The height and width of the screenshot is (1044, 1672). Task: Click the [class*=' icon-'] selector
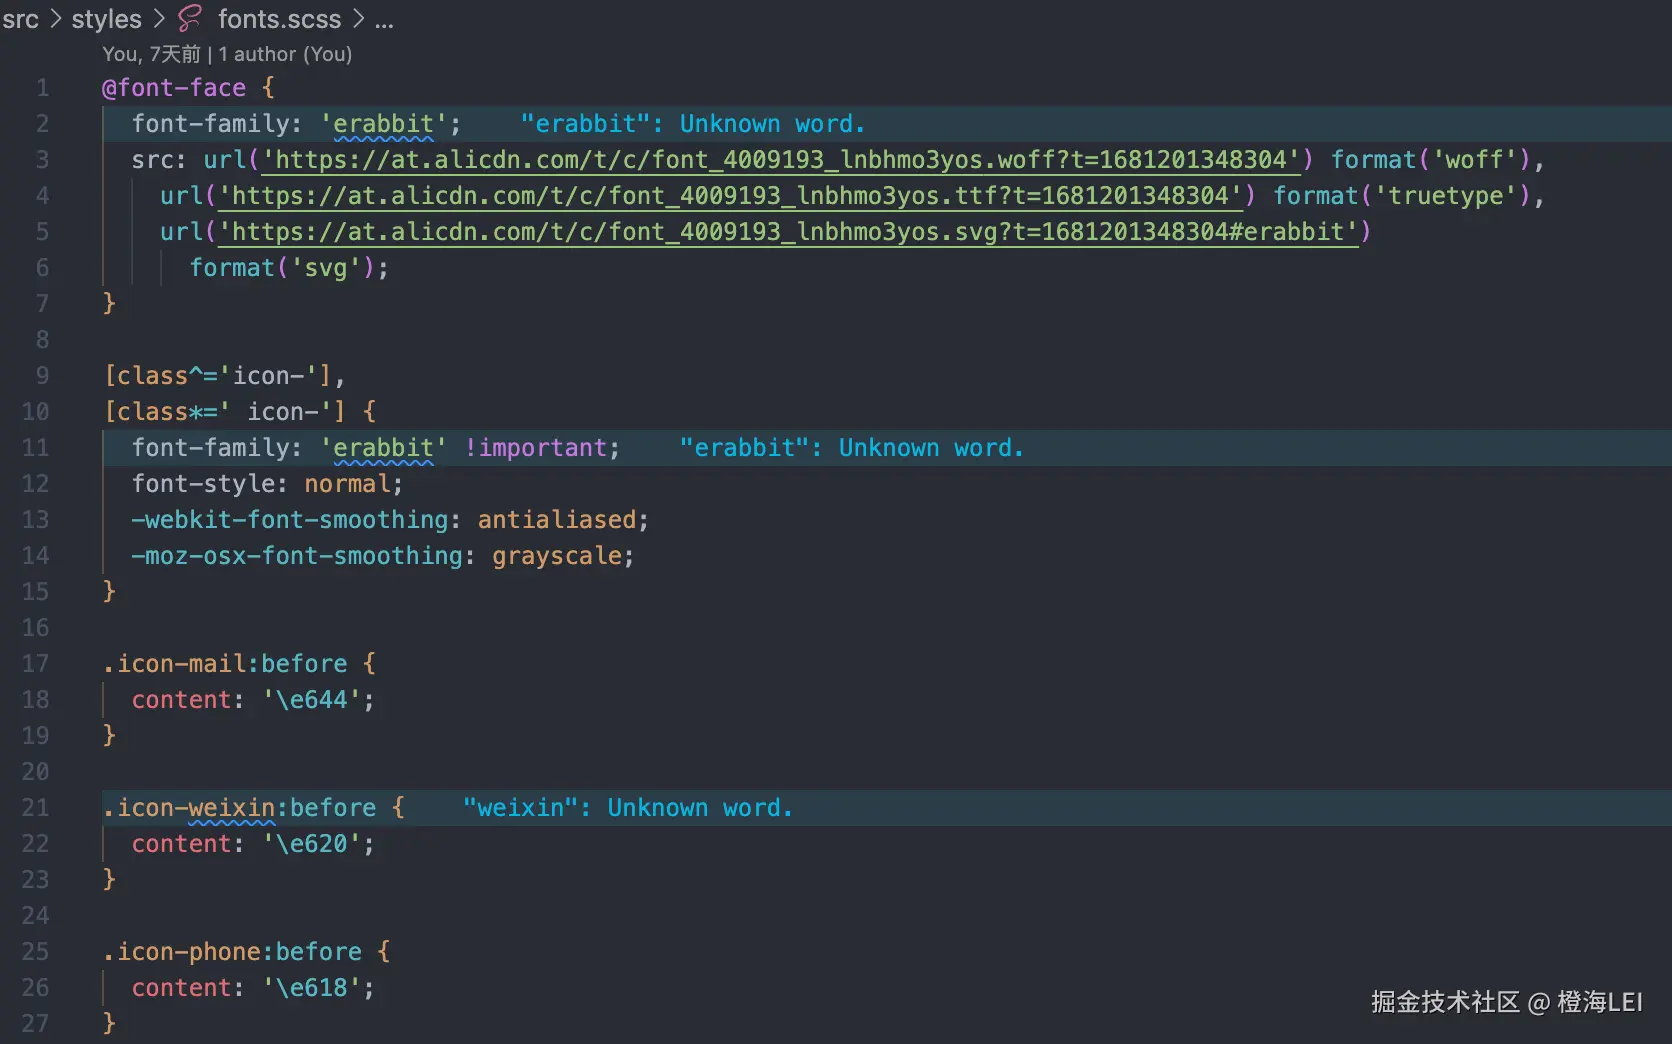[x=225, y=412]
